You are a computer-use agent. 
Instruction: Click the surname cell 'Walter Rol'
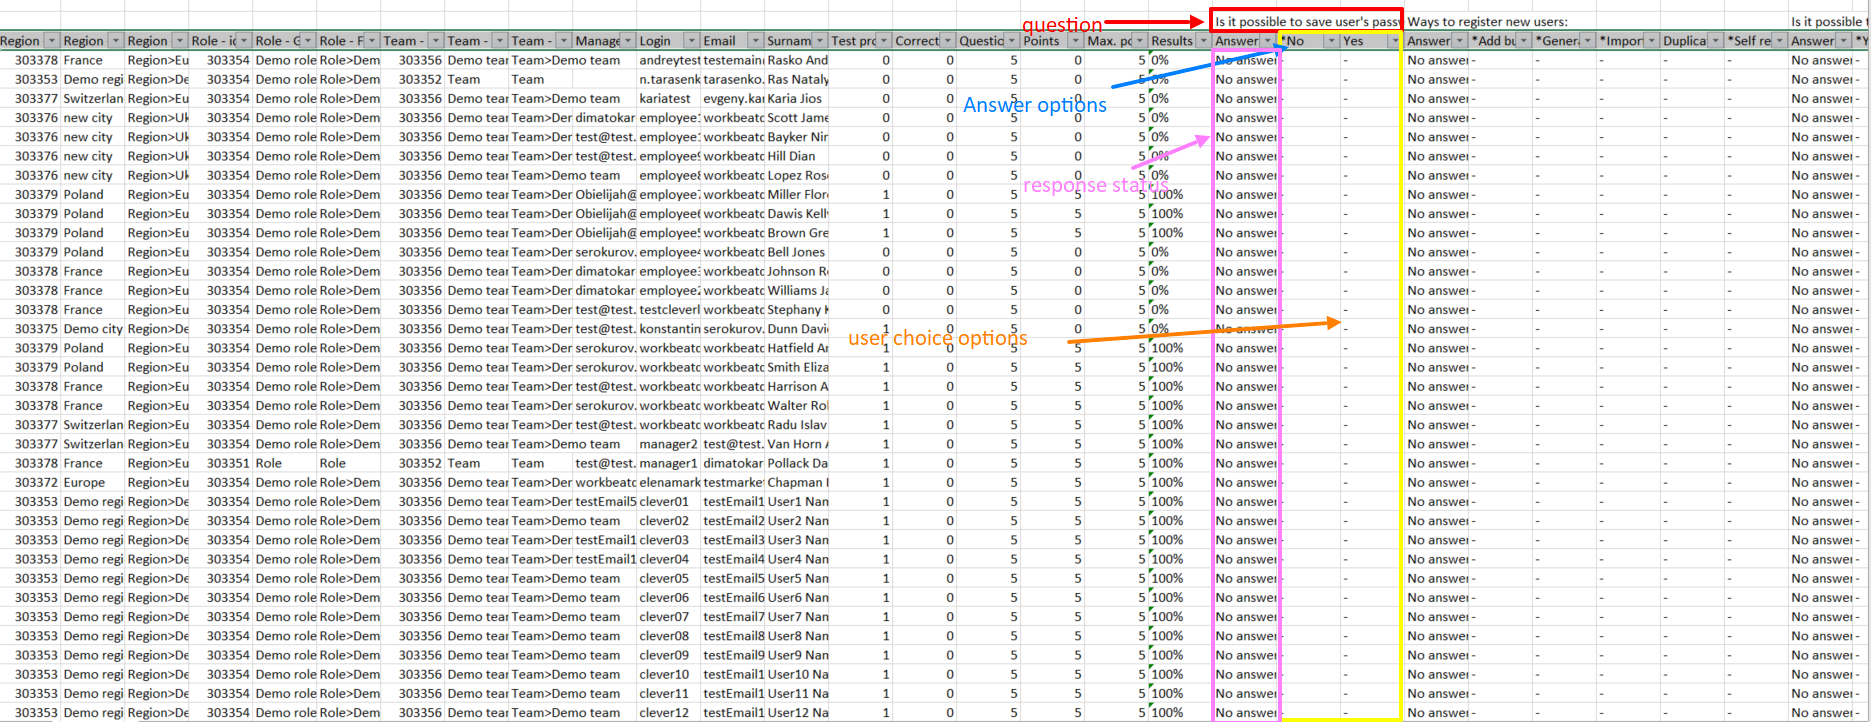click(797, 406)
